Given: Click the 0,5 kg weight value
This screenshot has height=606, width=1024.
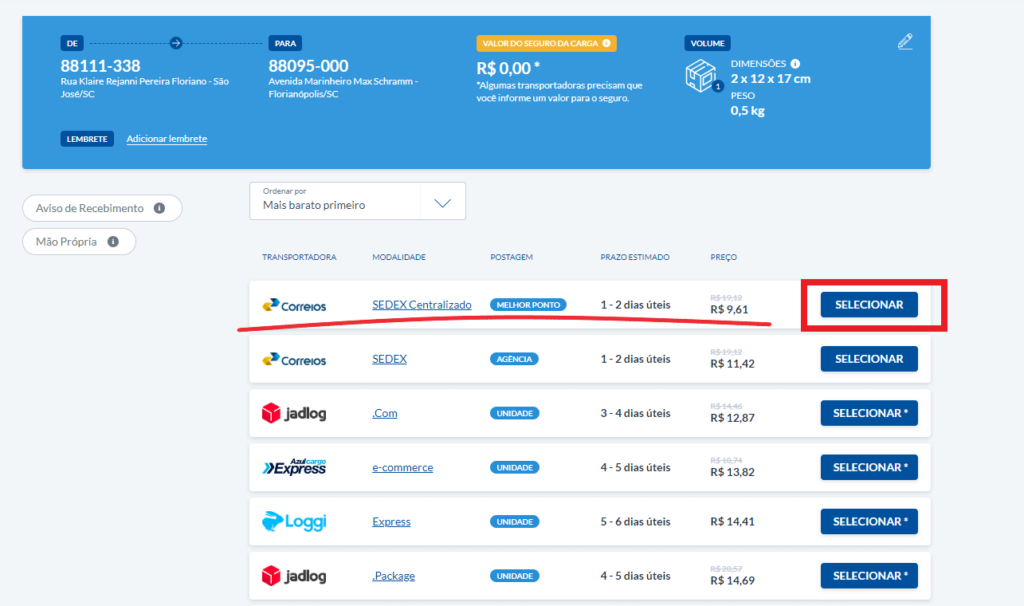Looking at the screenshot, I should coord(748,111).
